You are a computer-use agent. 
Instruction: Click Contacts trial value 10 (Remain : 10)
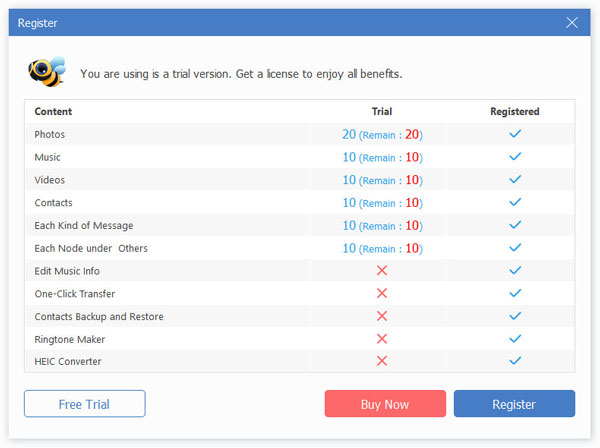point(382,203)
